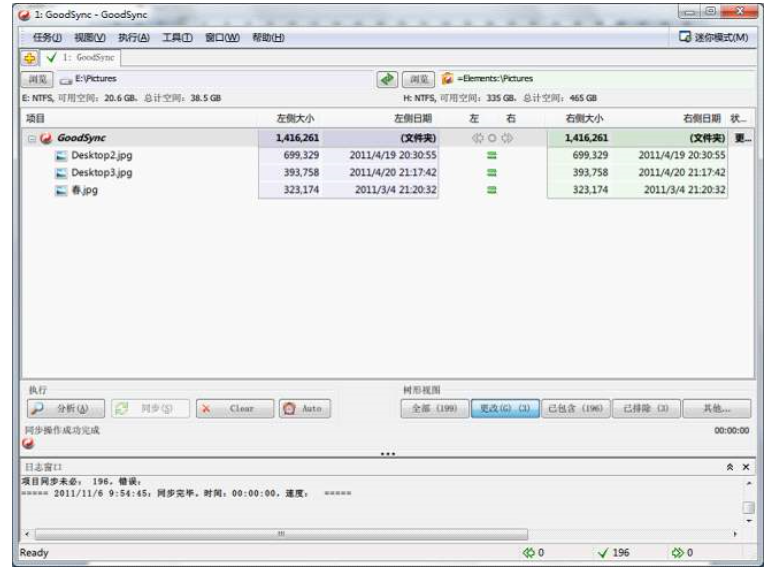Click the right 浏览 browse button

tap(418, 79)
